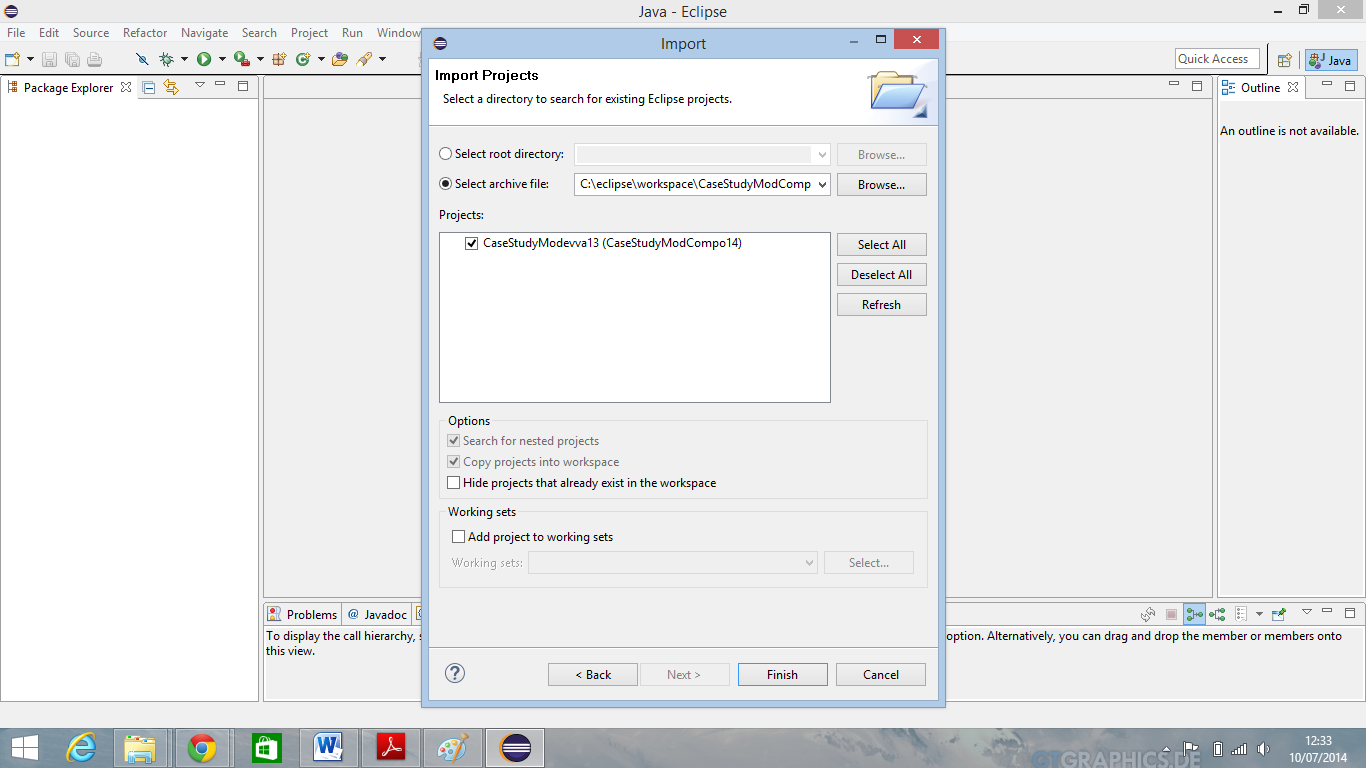
Task: Enable 'Hide projects that already exist' option
Action: click(454, 483)
